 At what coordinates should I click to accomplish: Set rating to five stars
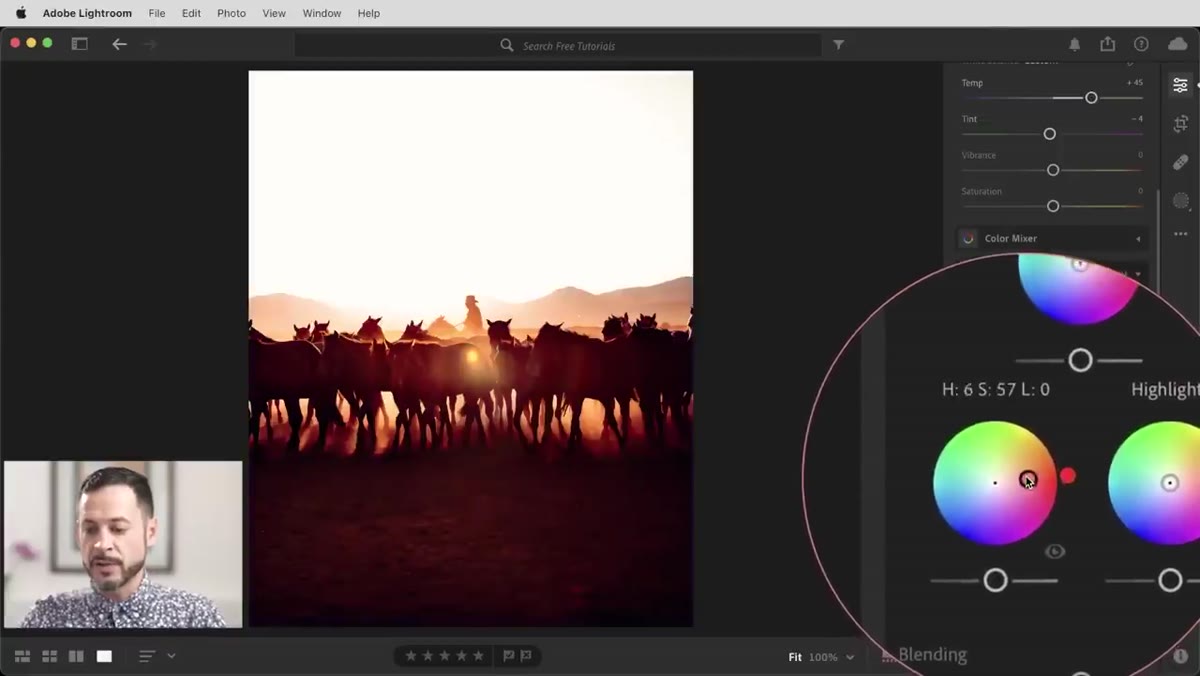[x=479, y=656]
